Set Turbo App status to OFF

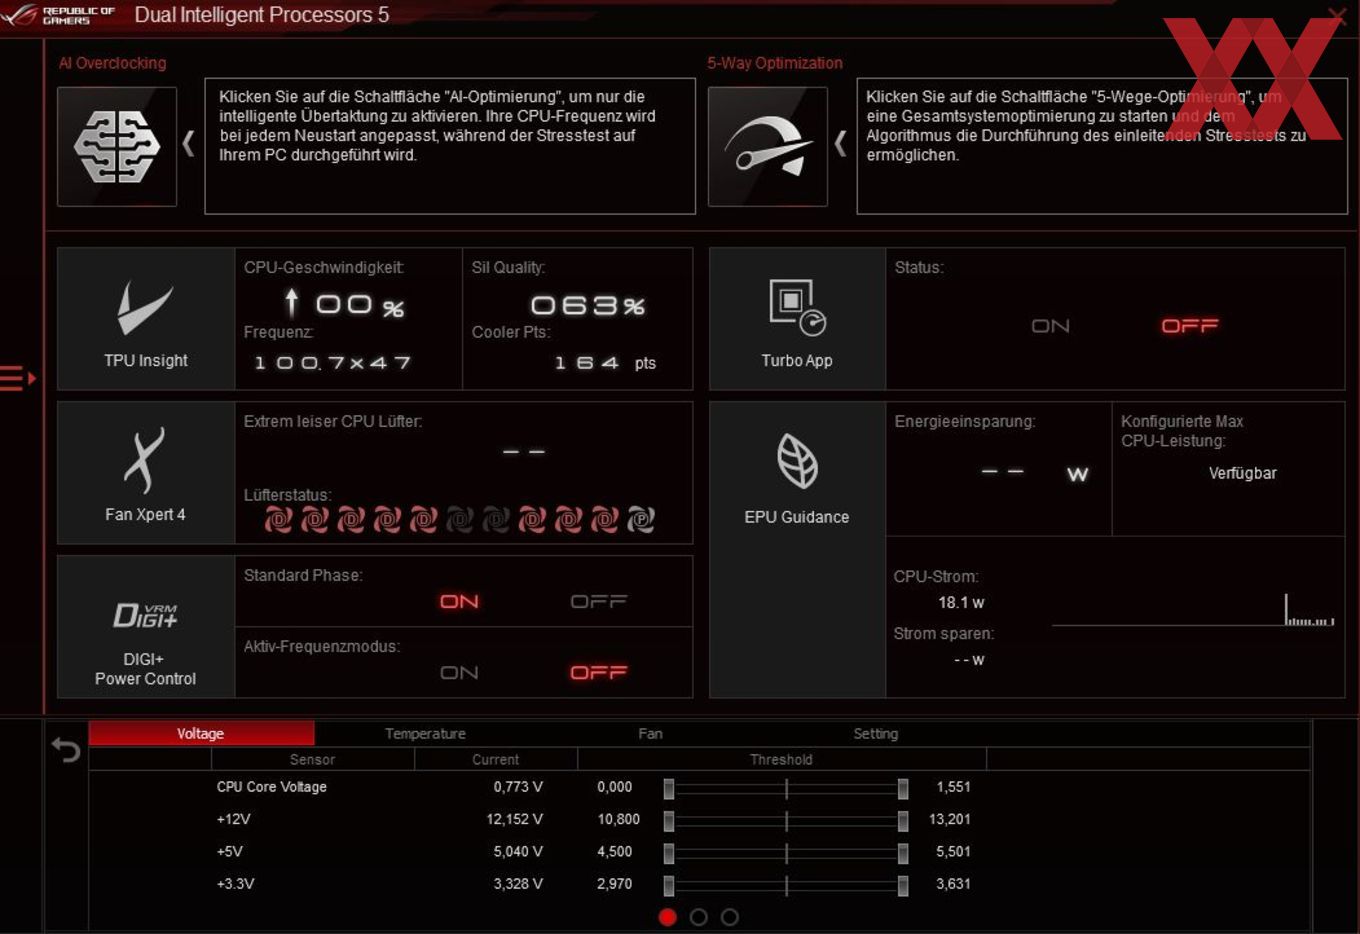click(x=1189, y=326)
